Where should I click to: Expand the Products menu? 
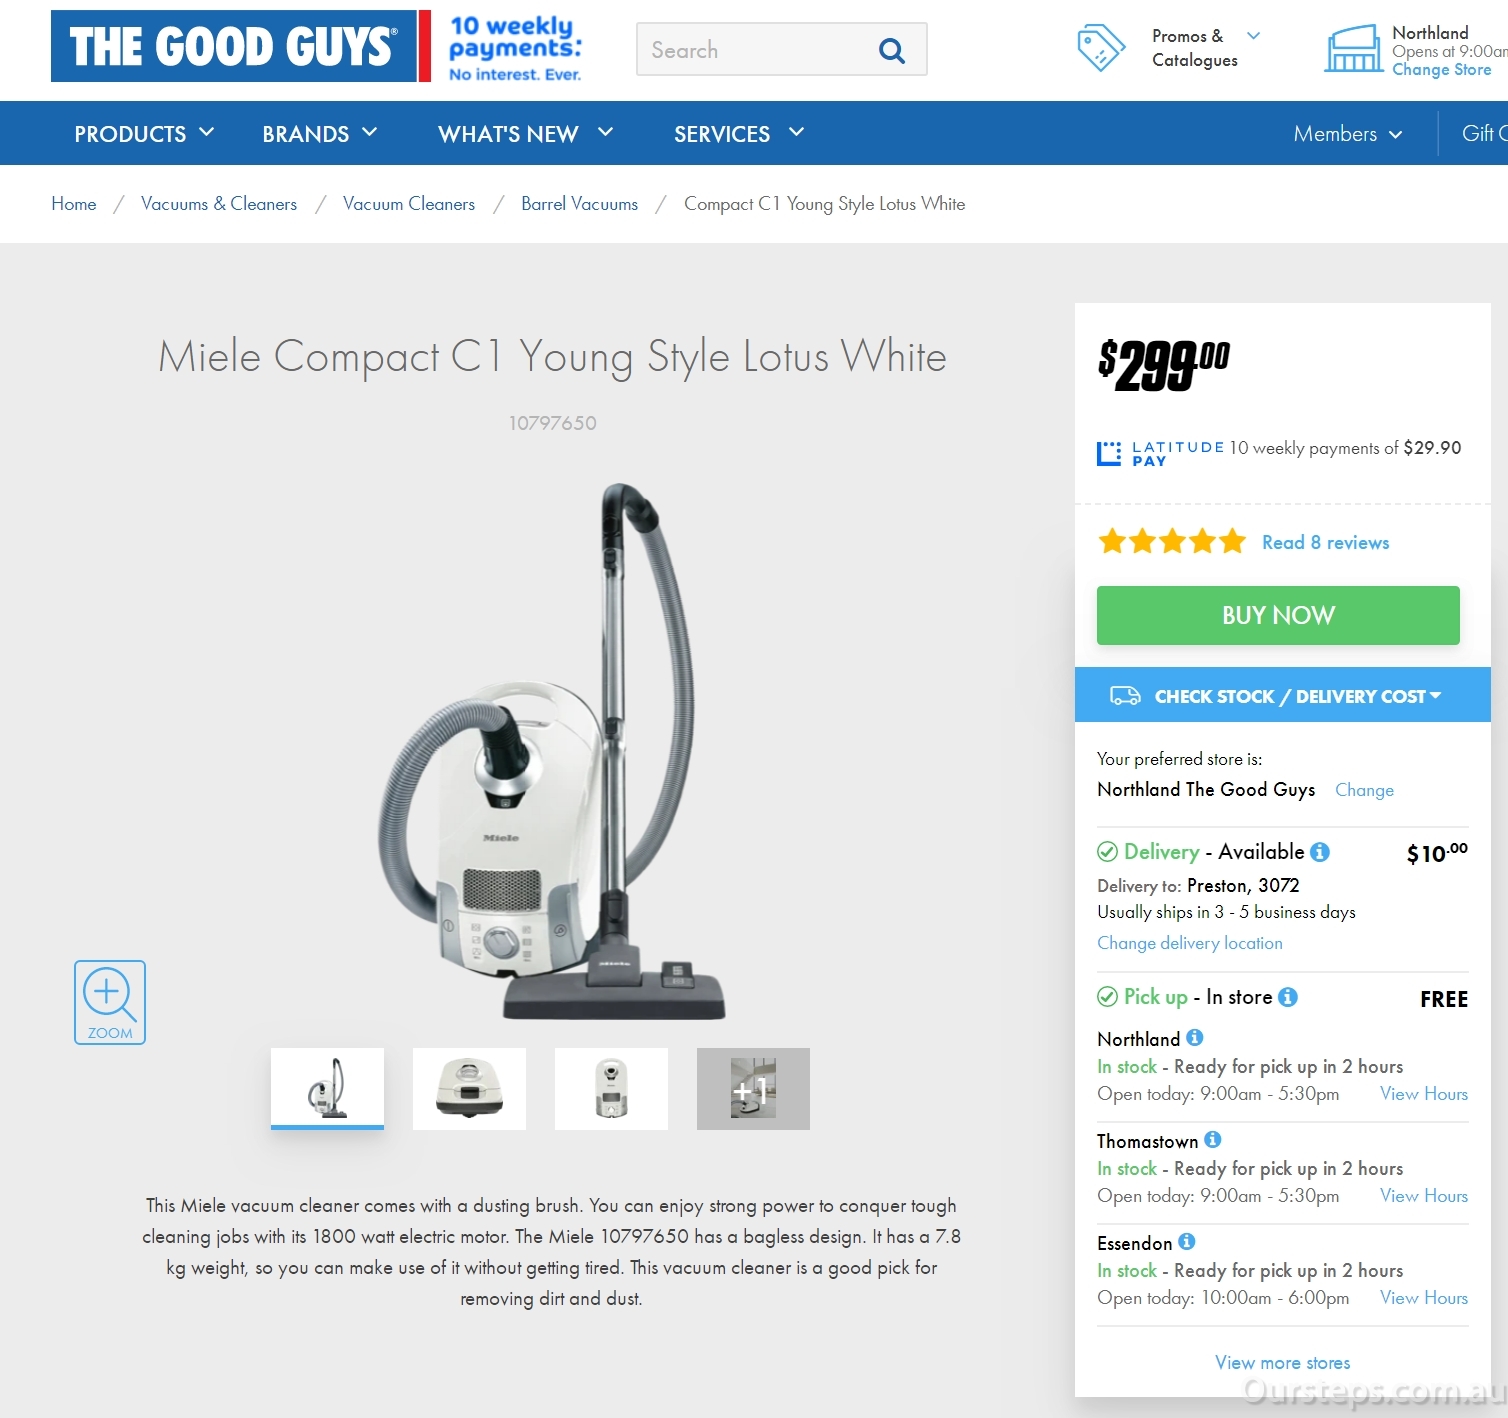[144, 134]
